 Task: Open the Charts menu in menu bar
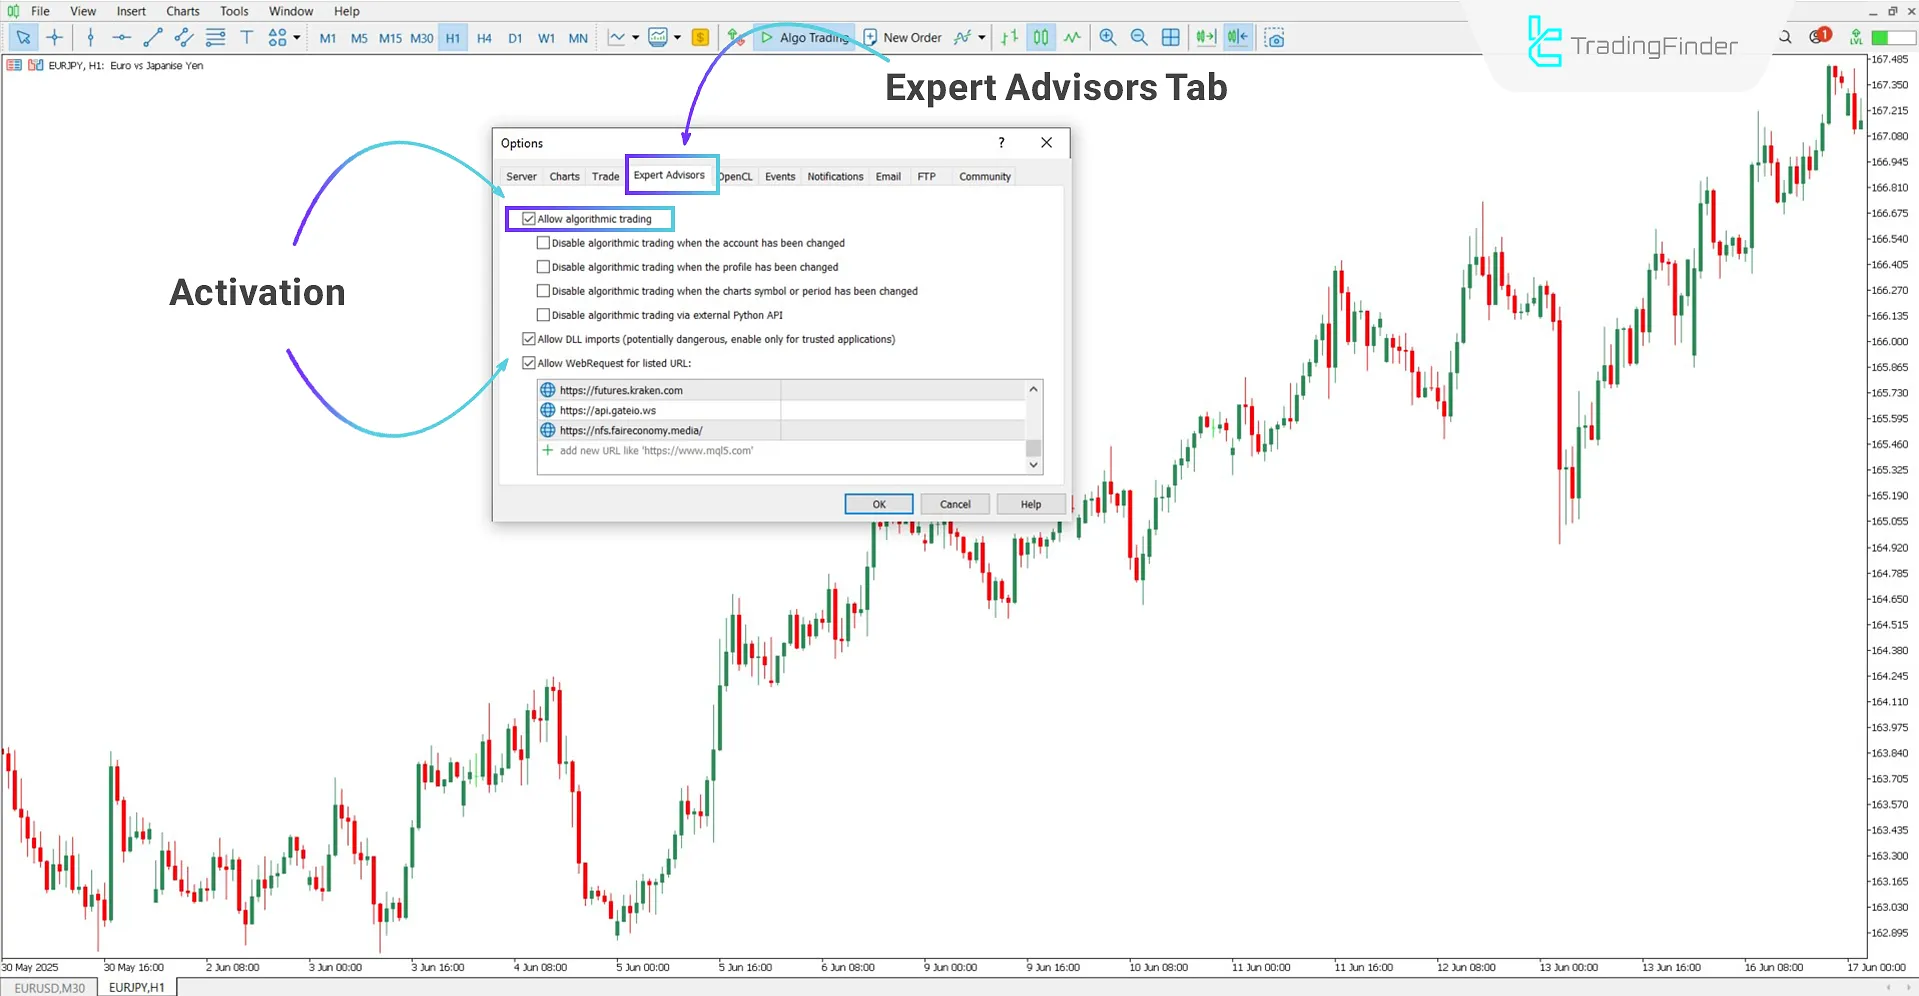tap(182, 11)
